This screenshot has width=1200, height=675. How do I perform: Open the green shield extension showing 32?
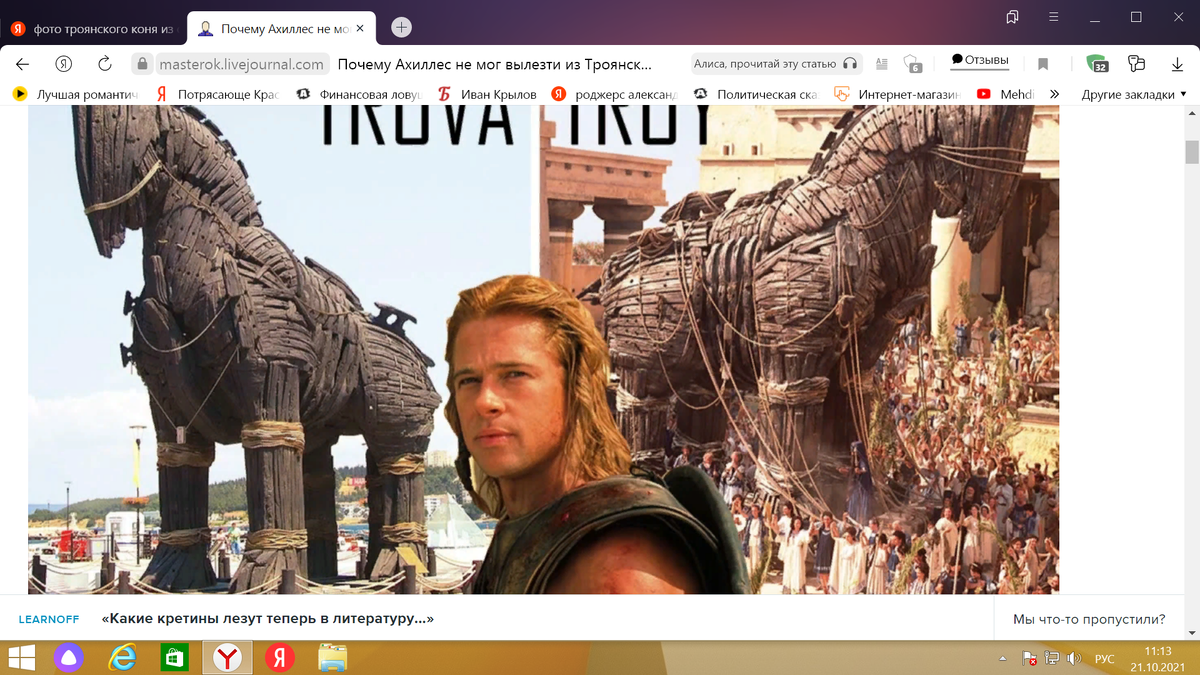coord(1097,64)
